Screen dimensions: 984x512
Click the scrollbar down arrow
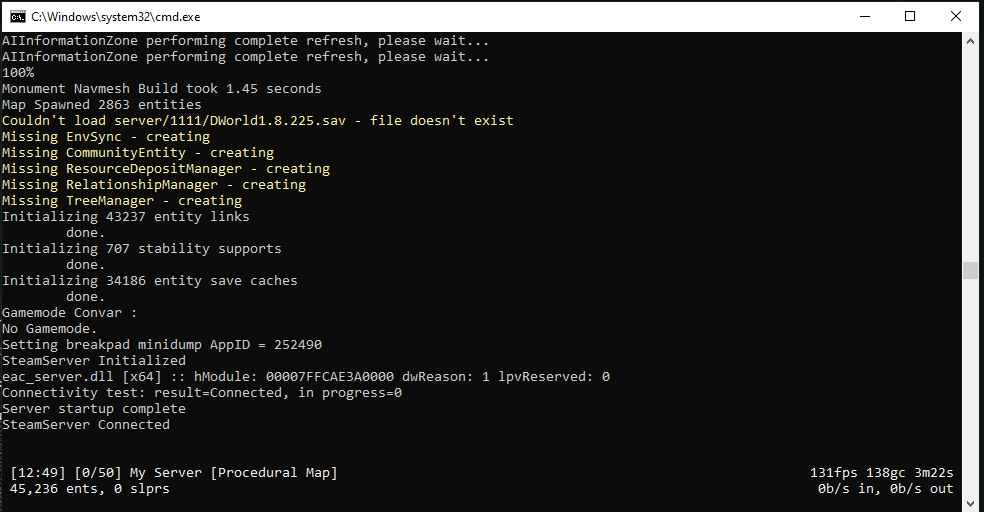(x=969, y=503)
